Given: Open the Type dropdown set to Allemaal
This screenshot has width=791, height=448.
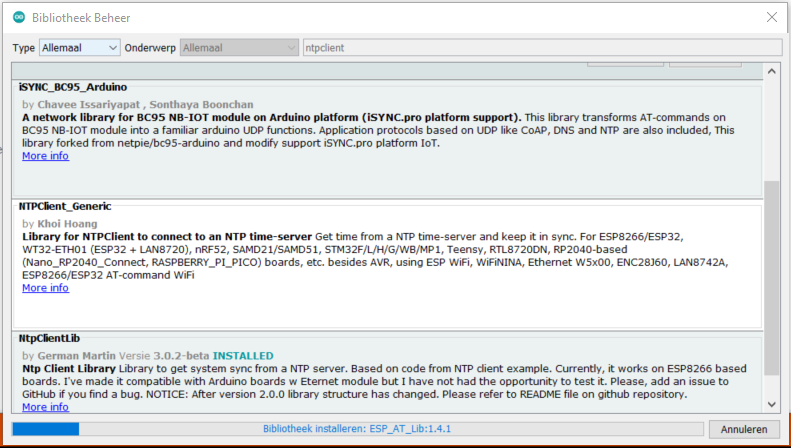Looking at the screenshot, I should point(79,48).
